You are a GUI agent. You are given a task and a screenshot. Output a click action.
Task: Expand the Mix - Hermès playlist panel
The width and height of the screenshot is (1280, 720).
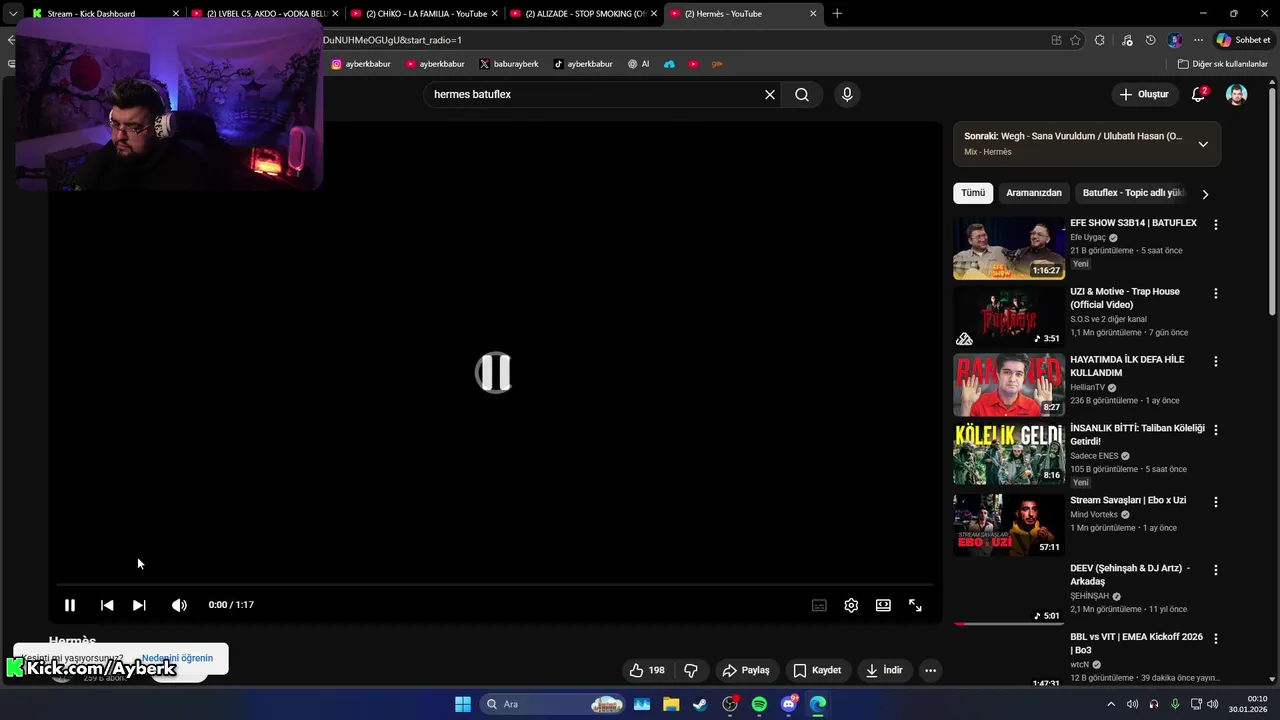click(x=1203, y=144)
